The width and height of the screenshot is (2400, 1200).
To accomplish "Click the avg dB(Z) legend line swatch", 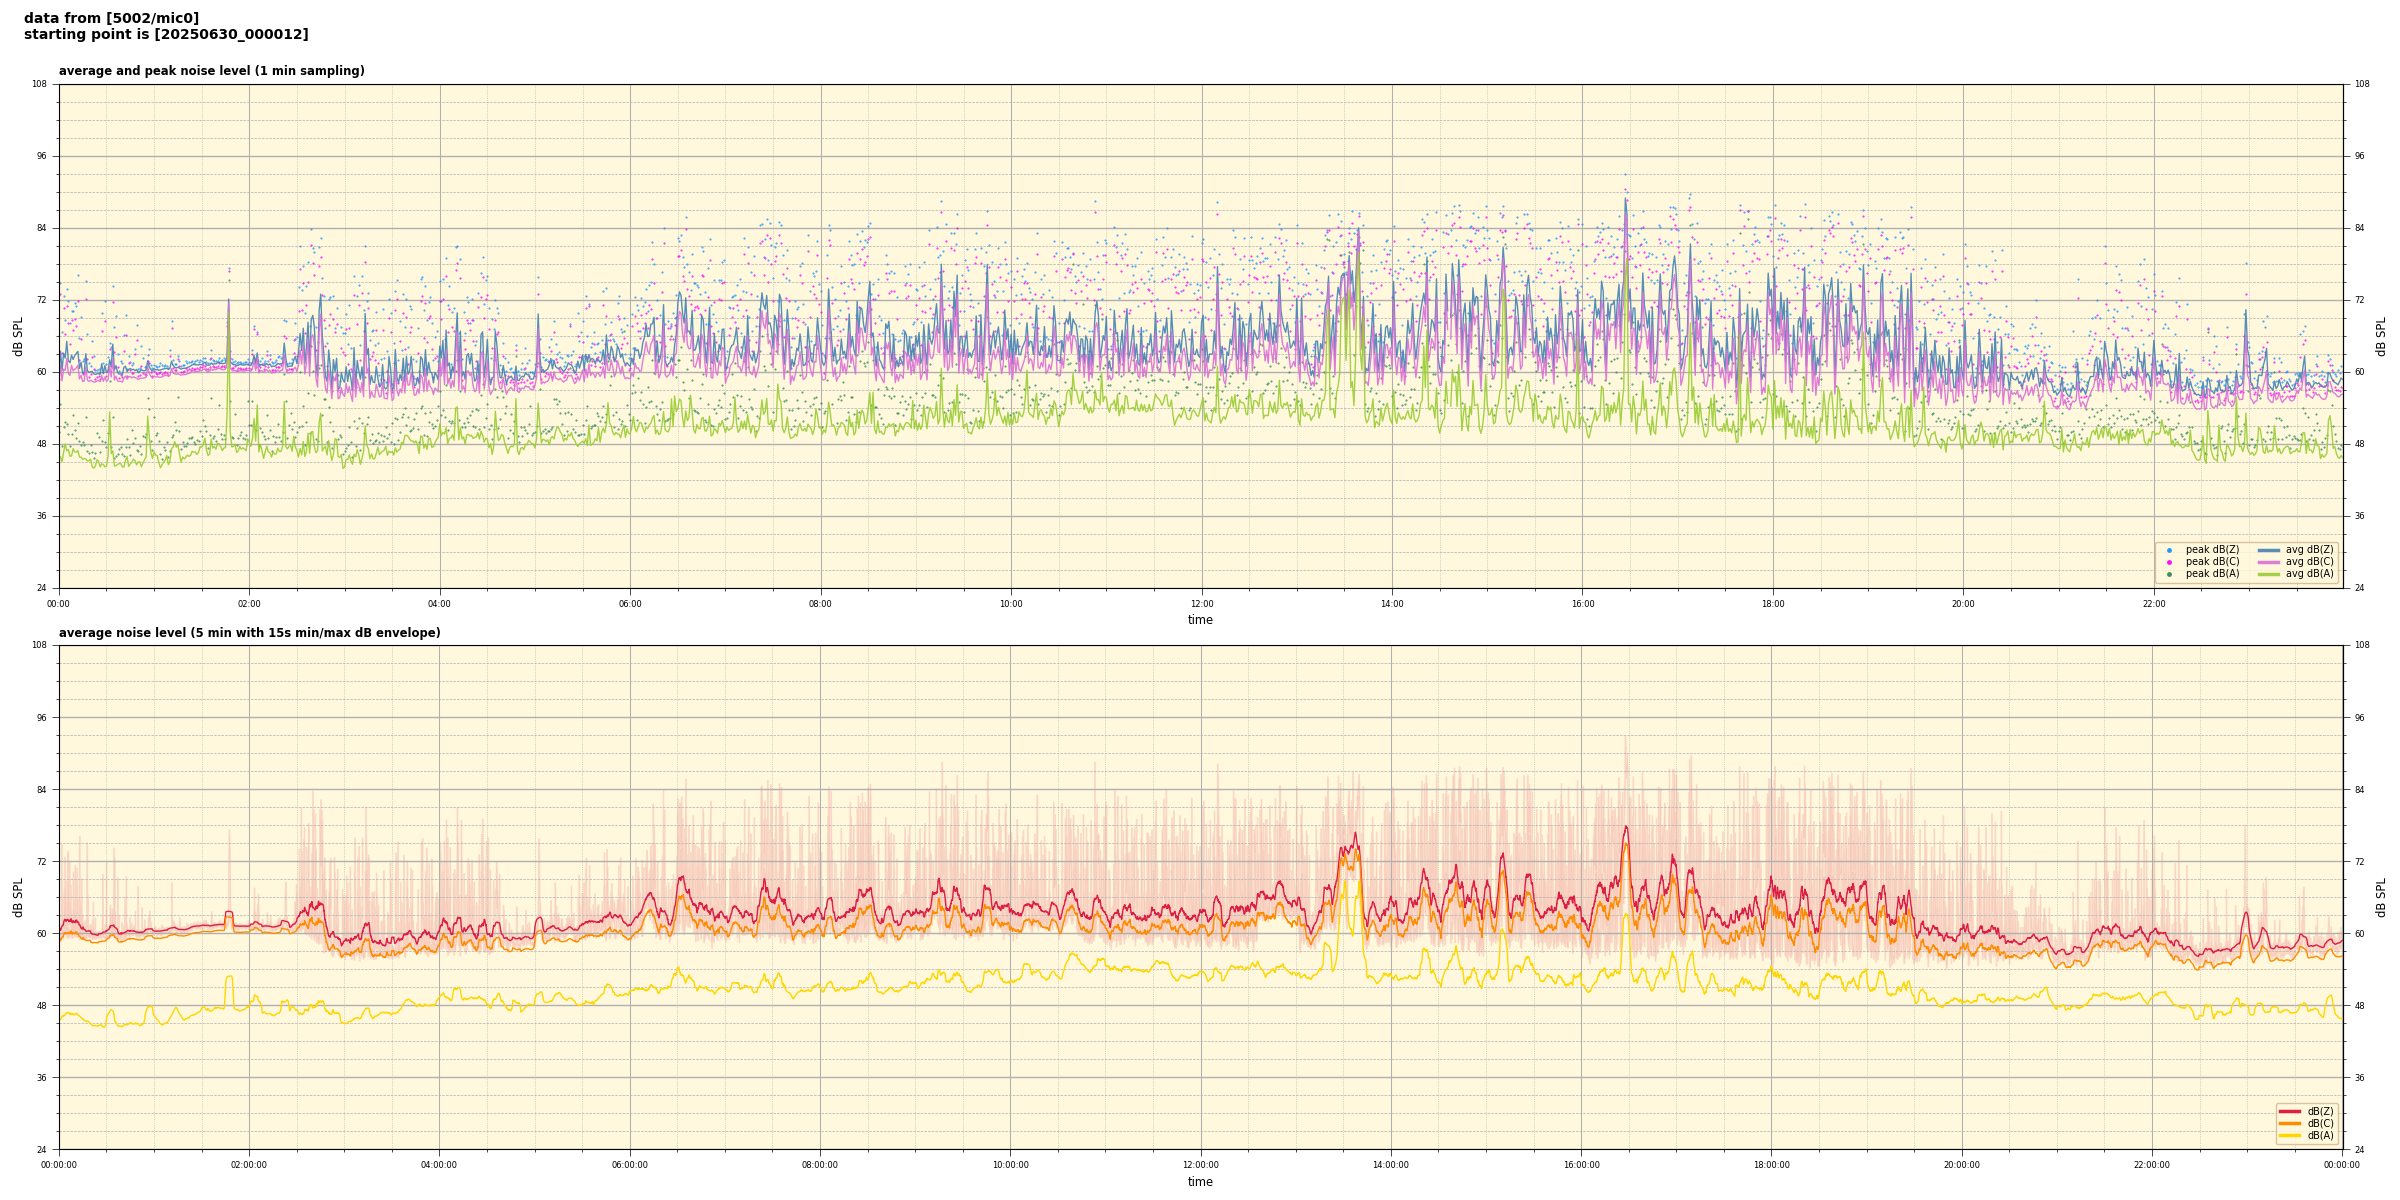I will pyautogui.click(x=2269, y=550).
